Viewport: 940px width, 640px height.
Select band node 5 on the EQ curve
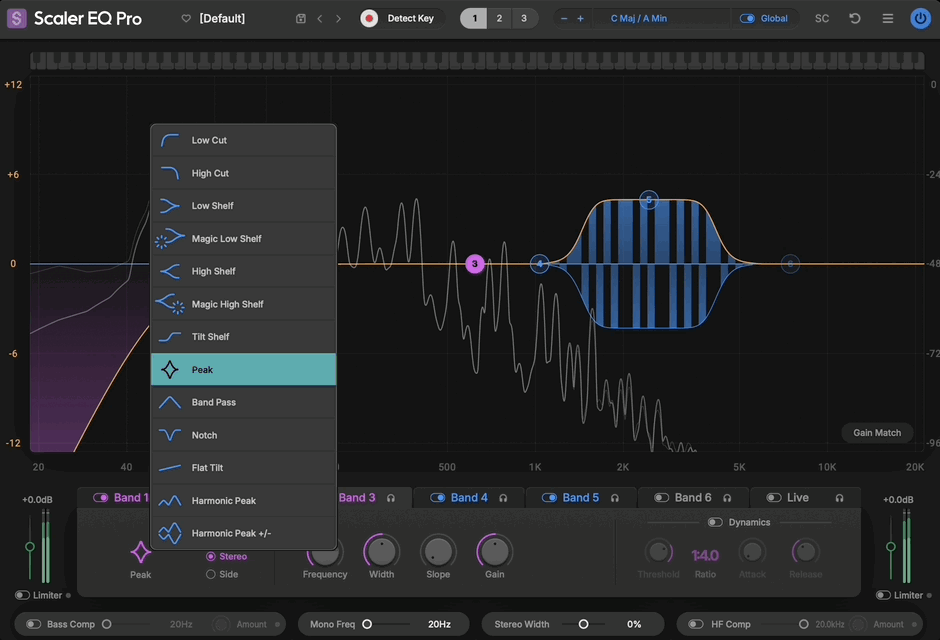649,200
